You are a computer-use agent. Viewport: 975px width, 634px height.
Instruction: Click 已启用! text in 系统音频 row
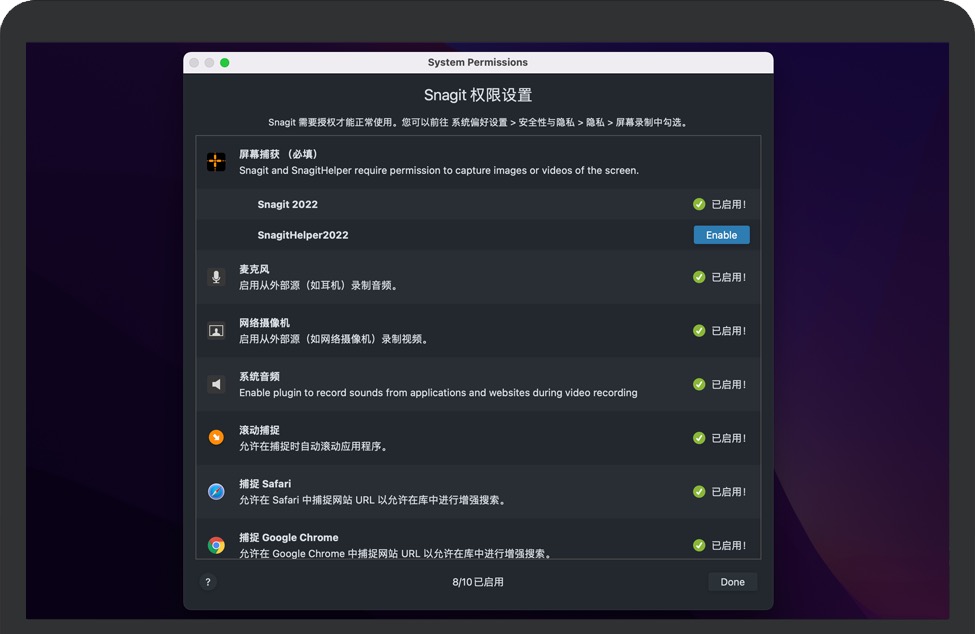click(728, 384)
